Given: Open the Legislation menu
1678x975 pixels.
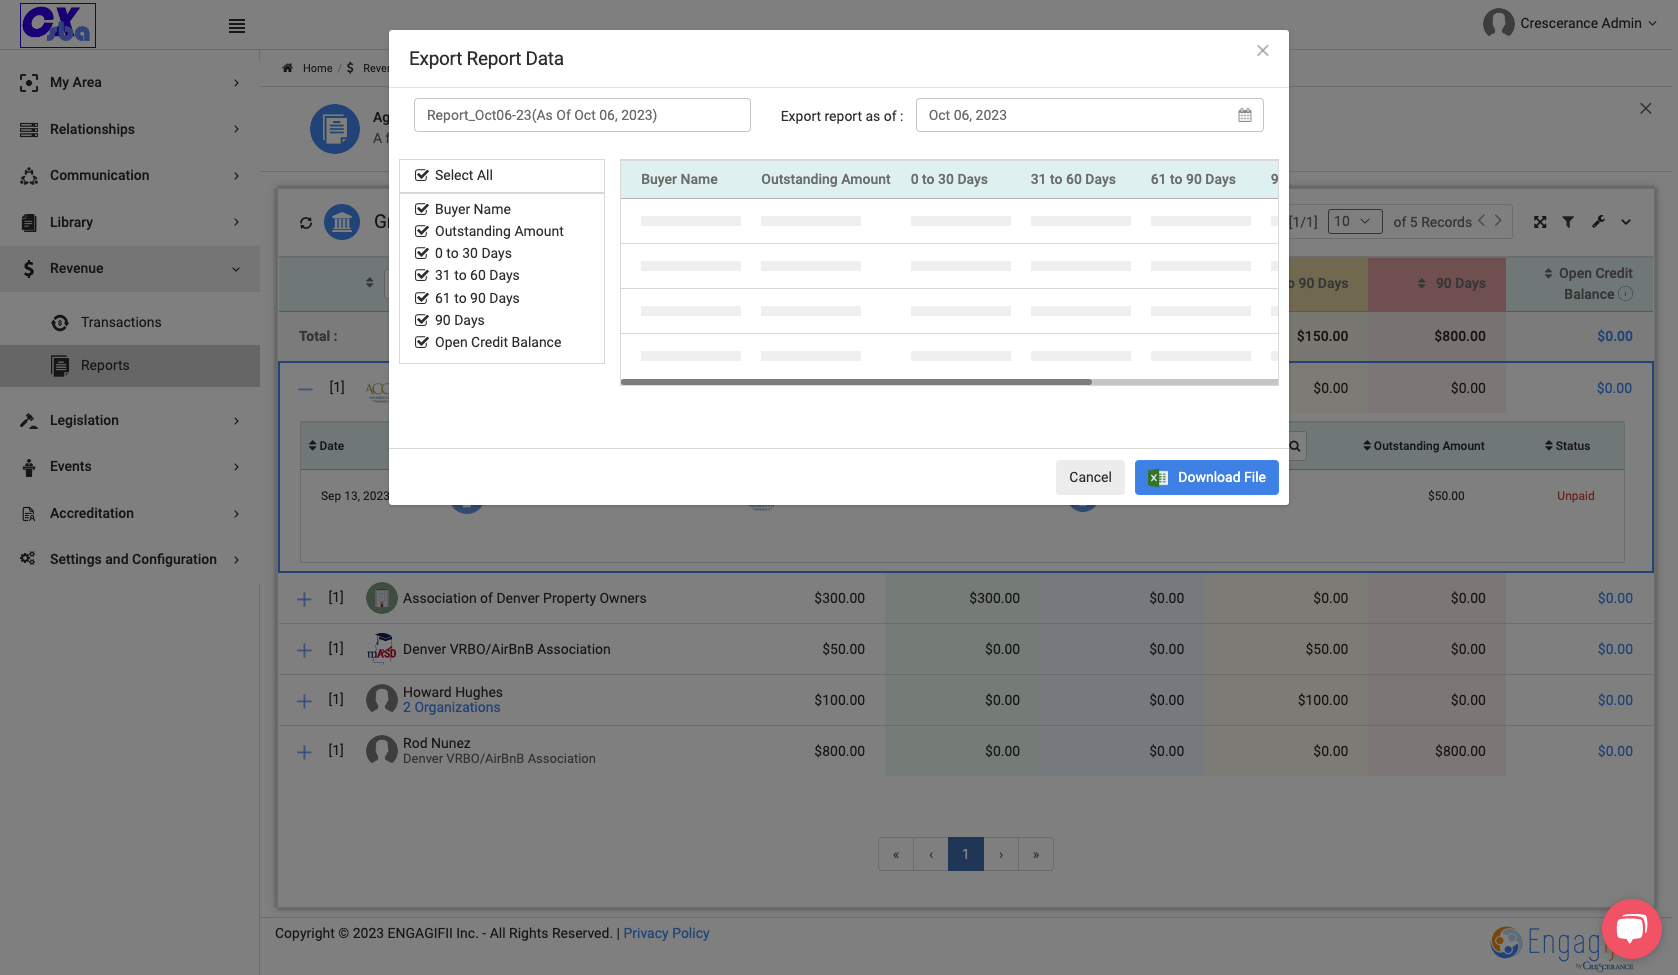Looking at the screenshot, I should [x=130, y=421].
